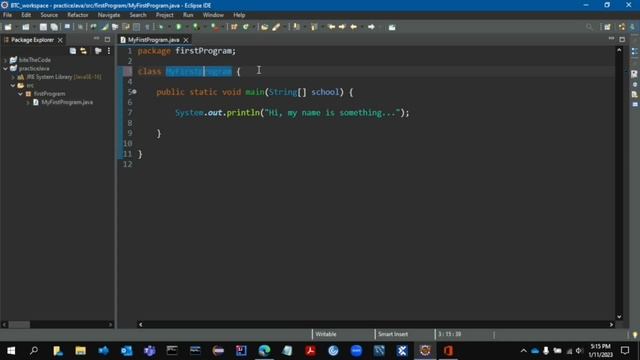Expand MyFirstProgram.java tree node arrow
Screen dimensions: 640x360
[x=27, y=102]
